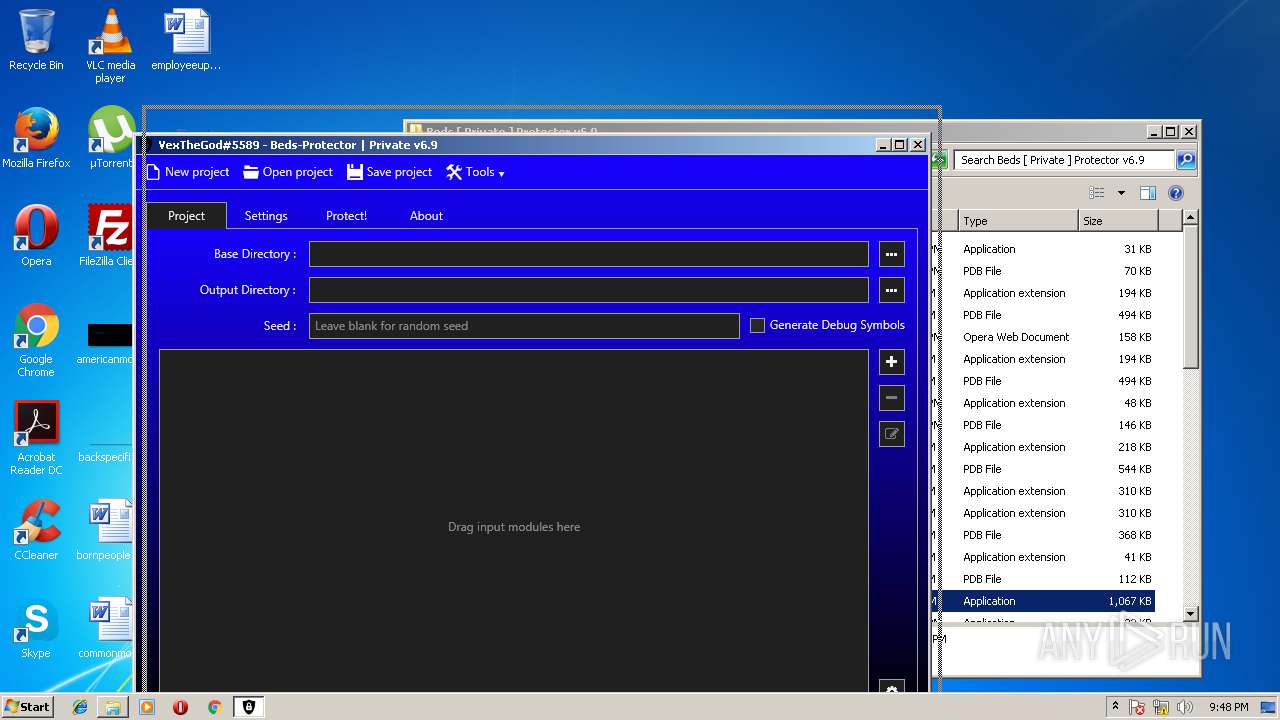
Task: Select VLC media player desktop icon
Action: click(x=110, y=46)
